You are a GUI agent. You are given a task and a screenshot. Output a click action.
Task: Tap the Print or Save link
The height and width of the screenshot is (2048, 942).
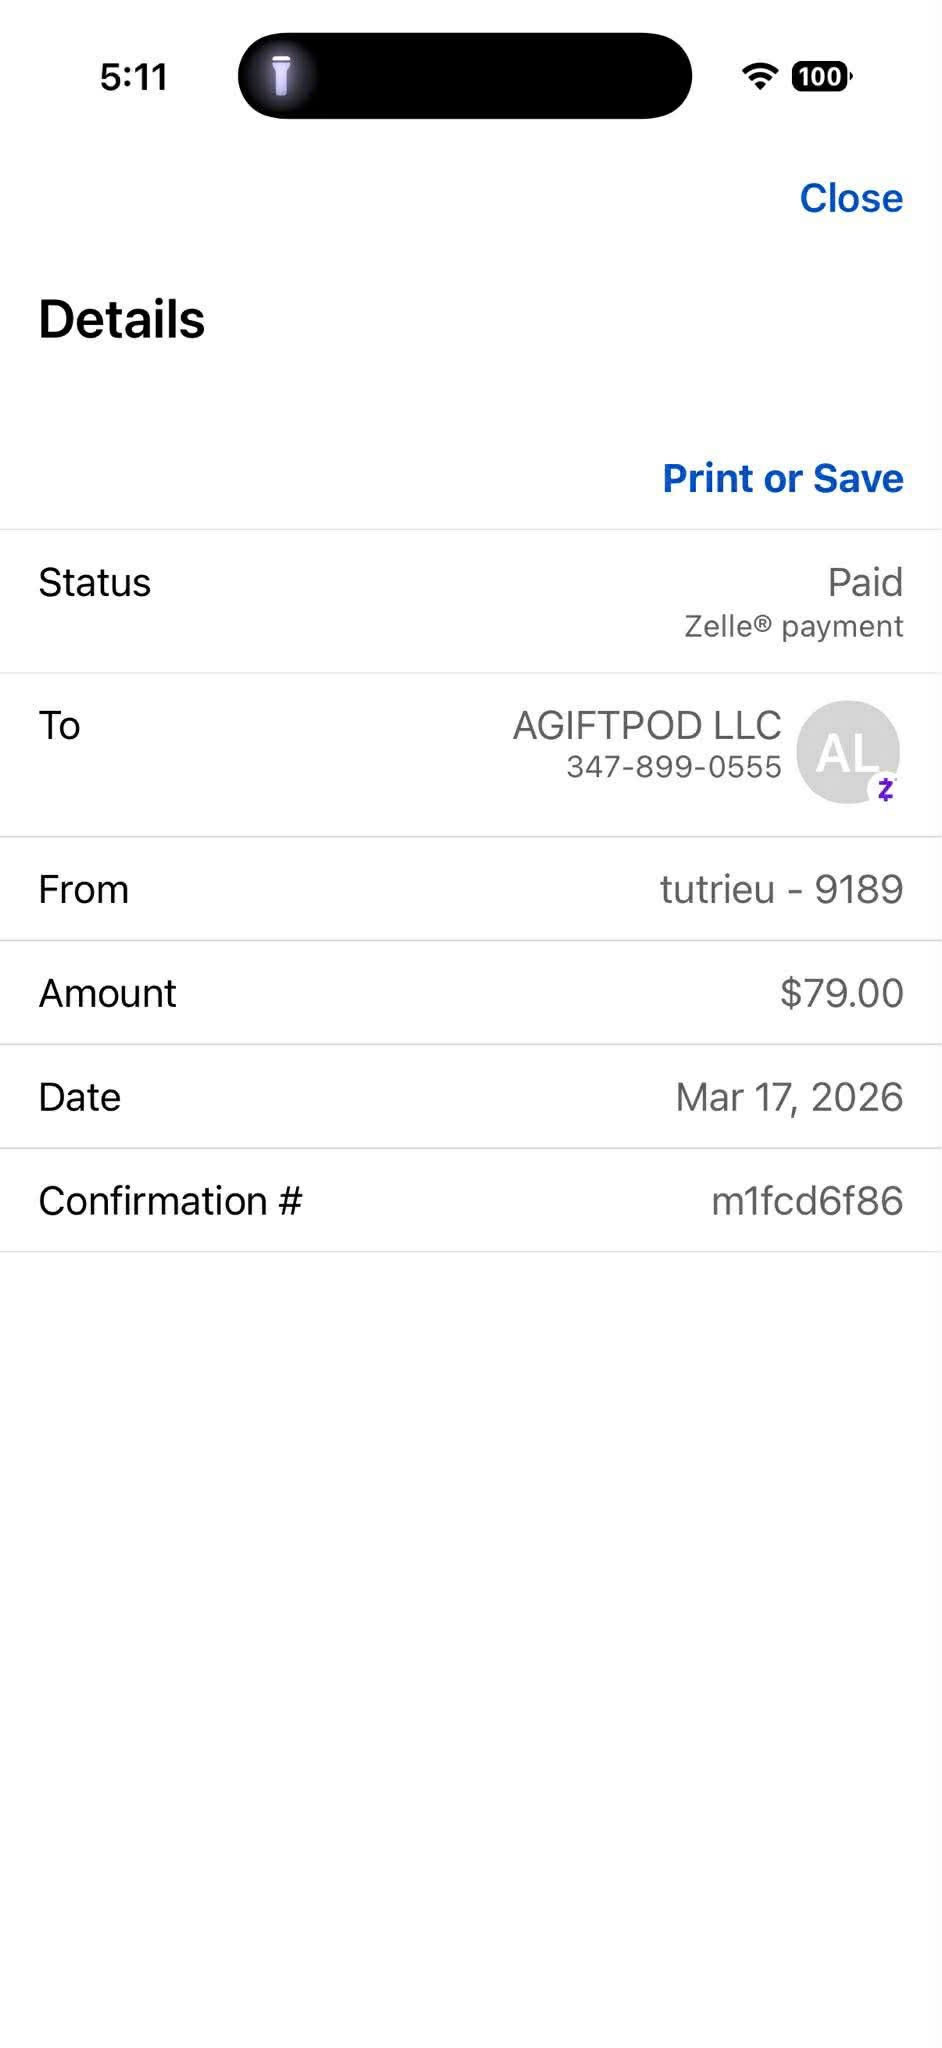pyautogui.click(x=783, y=478)
